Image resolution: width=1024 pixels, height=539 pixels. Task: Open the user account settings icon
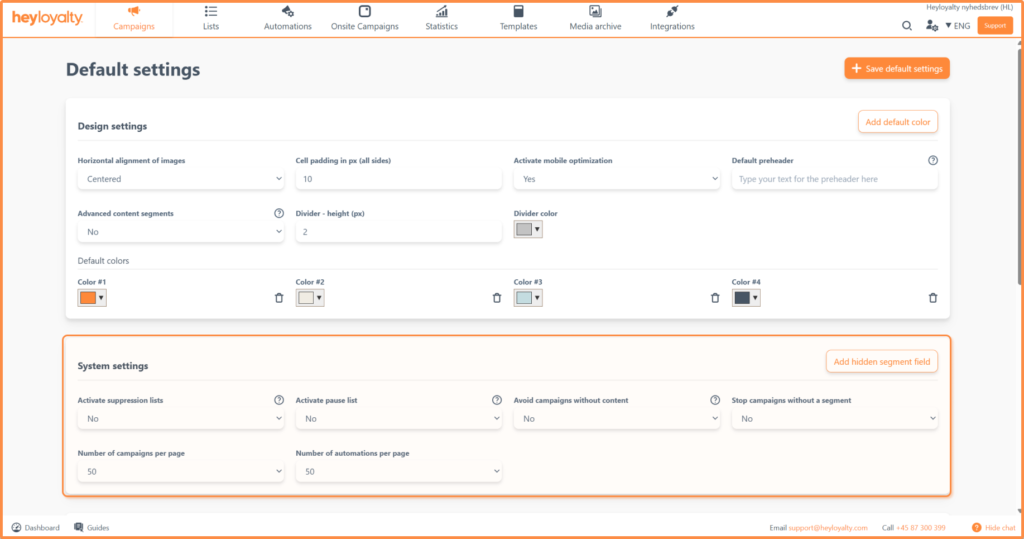click(x=932, y=25)
